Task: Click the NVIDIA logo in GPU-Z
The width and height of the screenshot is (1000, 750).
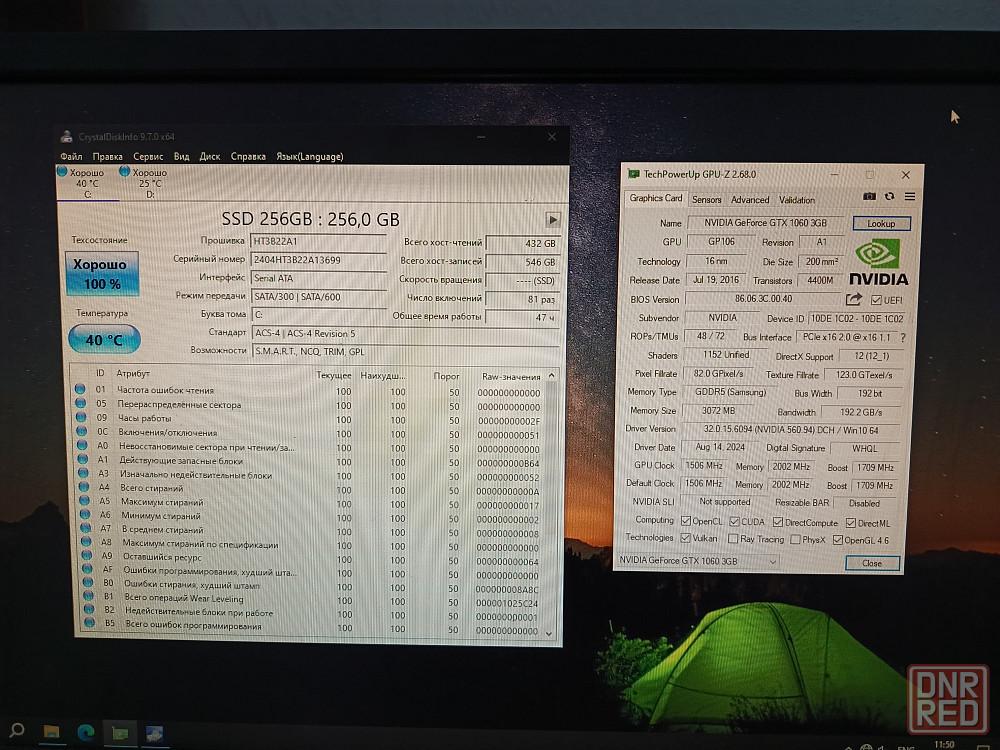Action: coord(878,263)
